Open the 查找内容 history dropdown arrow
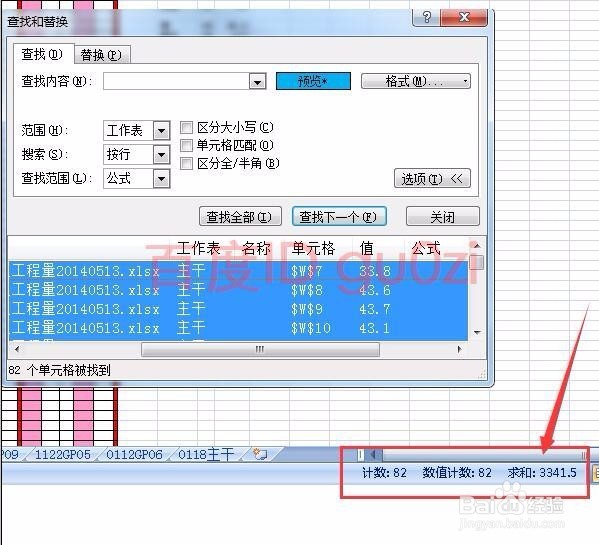 click(x=257, y=81)
